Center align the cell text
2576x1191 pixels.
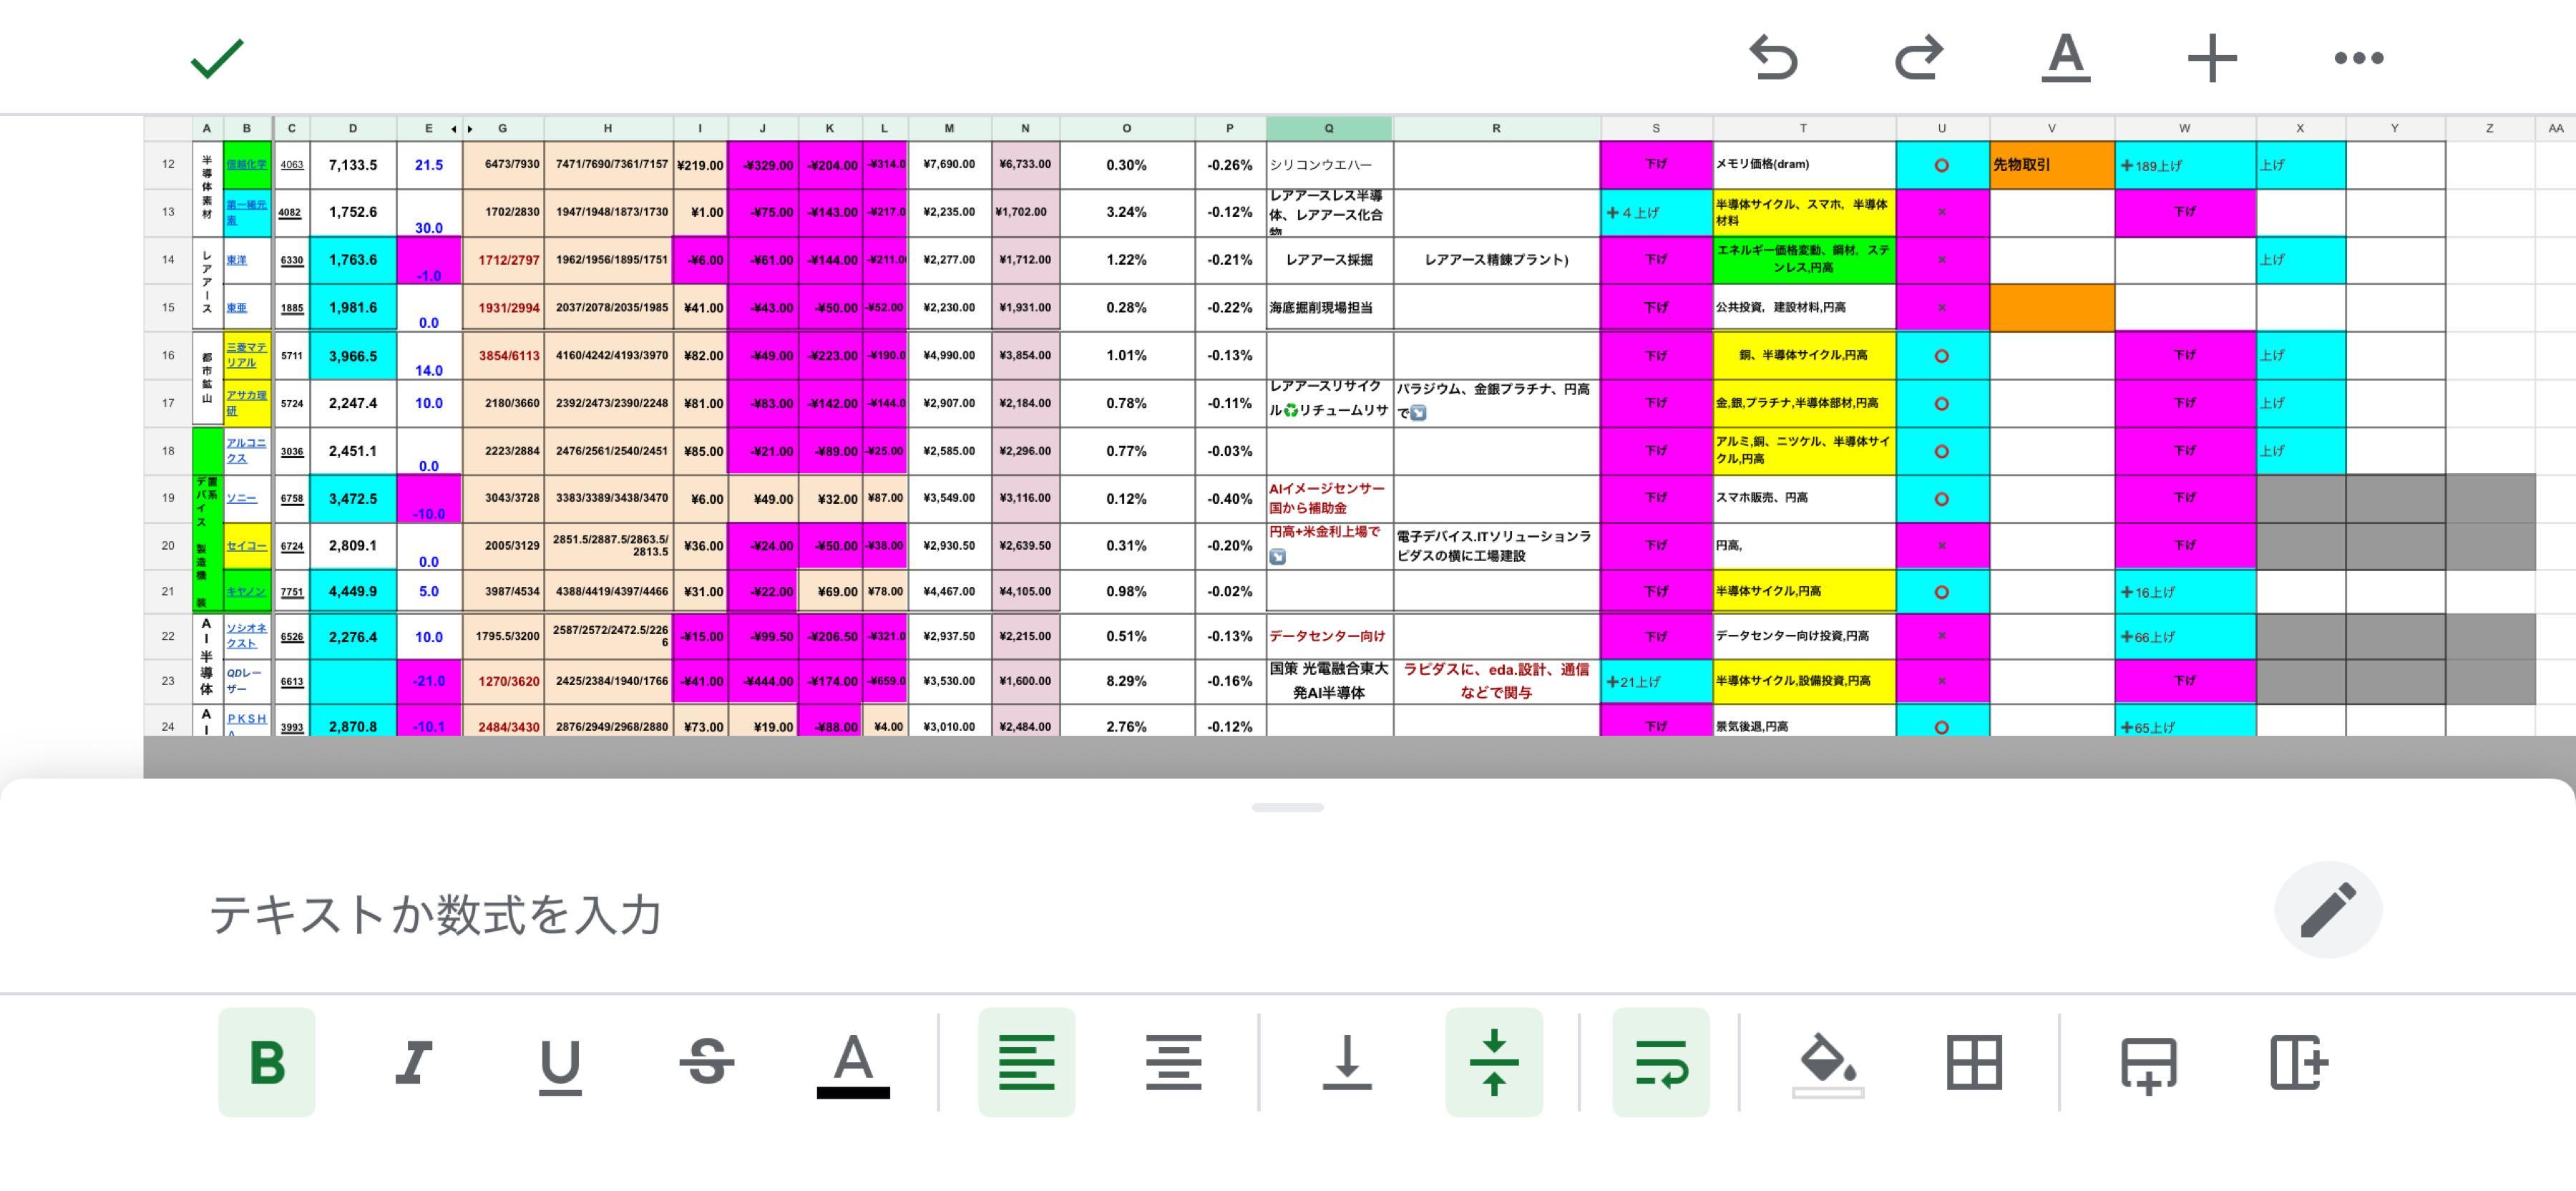click(1174, 1062)
